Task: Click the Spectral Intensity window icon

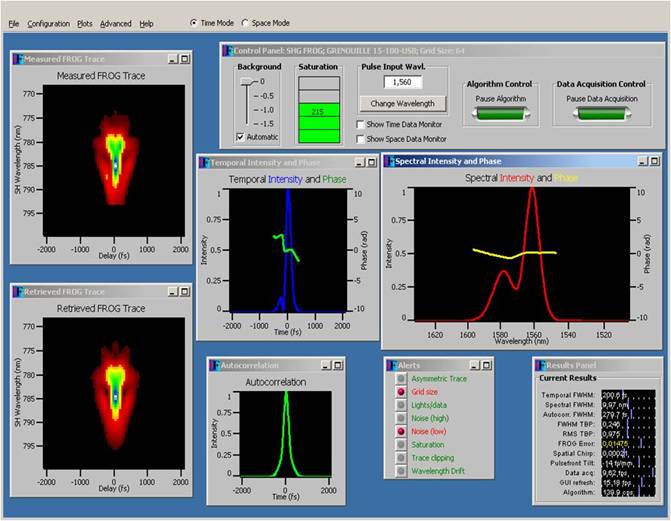Action: 390,161
